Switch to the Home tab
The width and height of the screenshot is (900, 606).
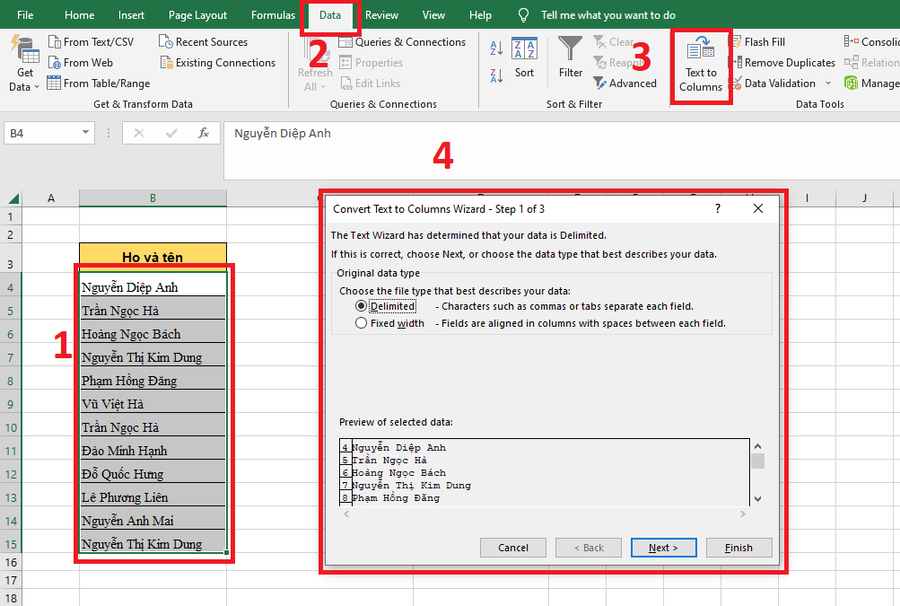pyautogui.click(x=79, y=15)
